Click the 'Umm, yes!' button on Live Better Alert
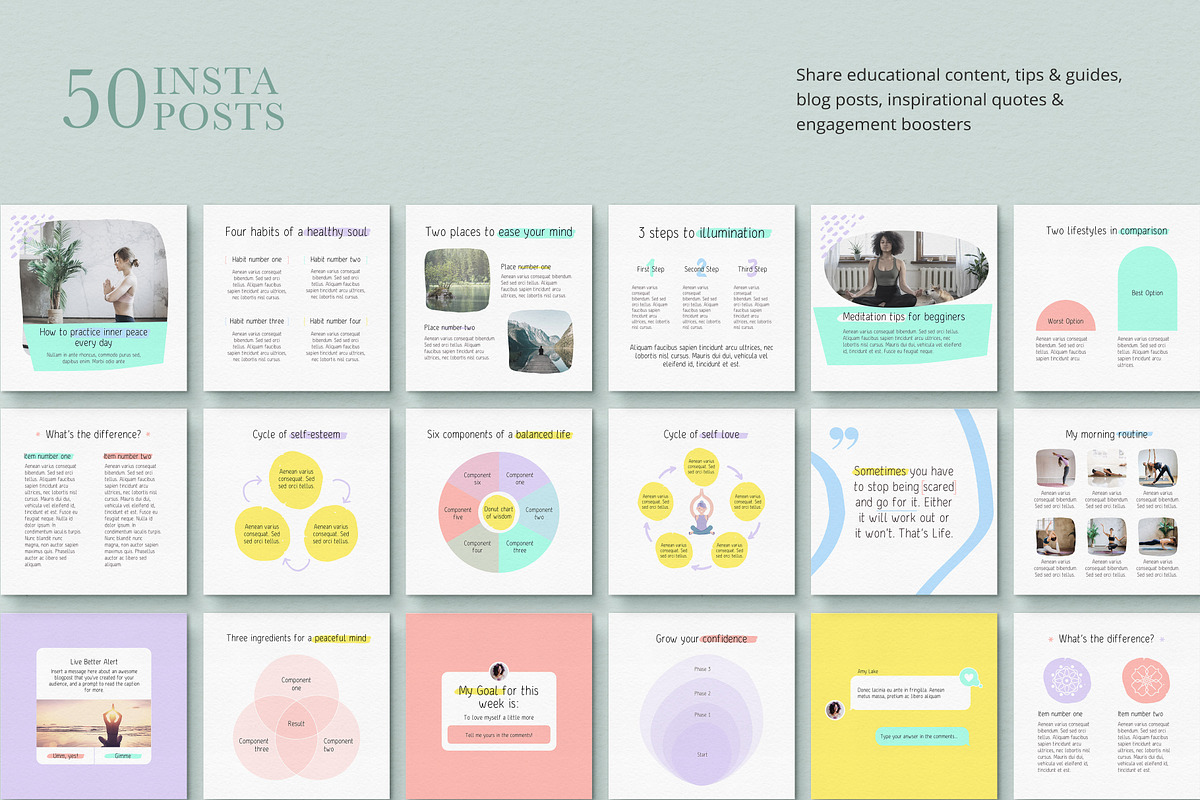1200x800 pixels. pos(66,757)
